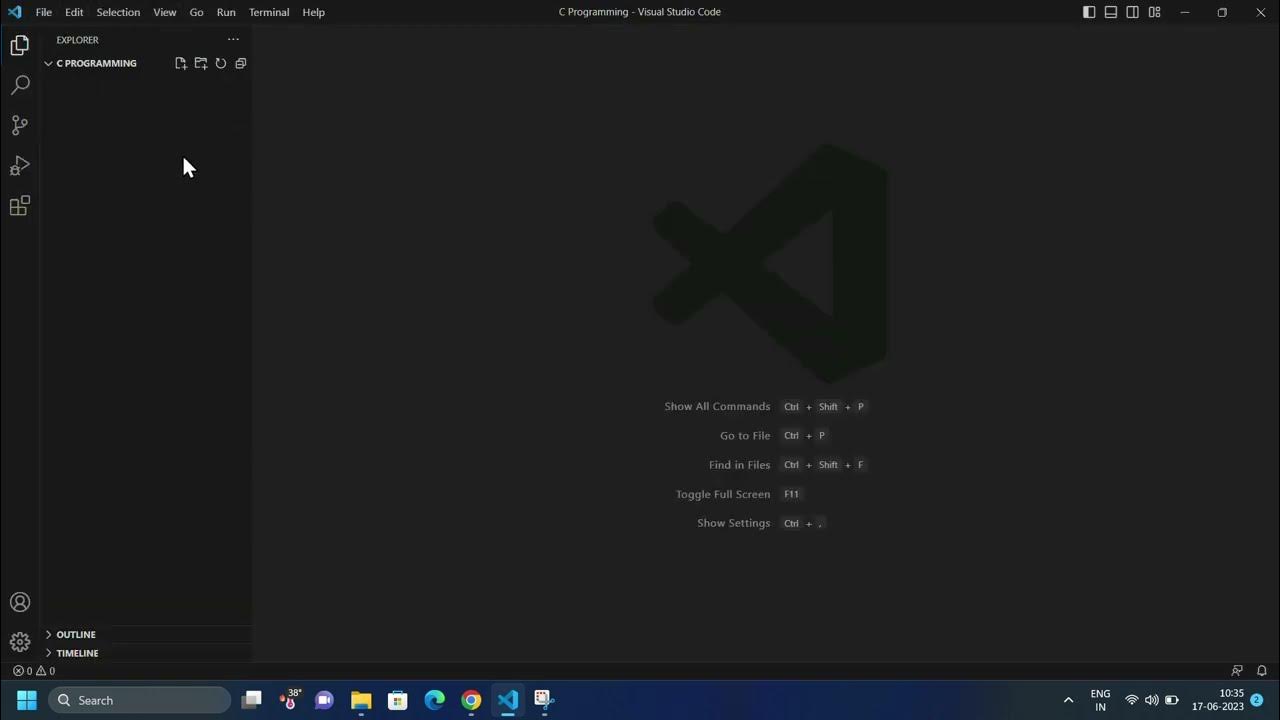Image resolution: width=1280 pixels, height=720 pixels.
Task: Open the Edit menu
Action: coord(74,12)
